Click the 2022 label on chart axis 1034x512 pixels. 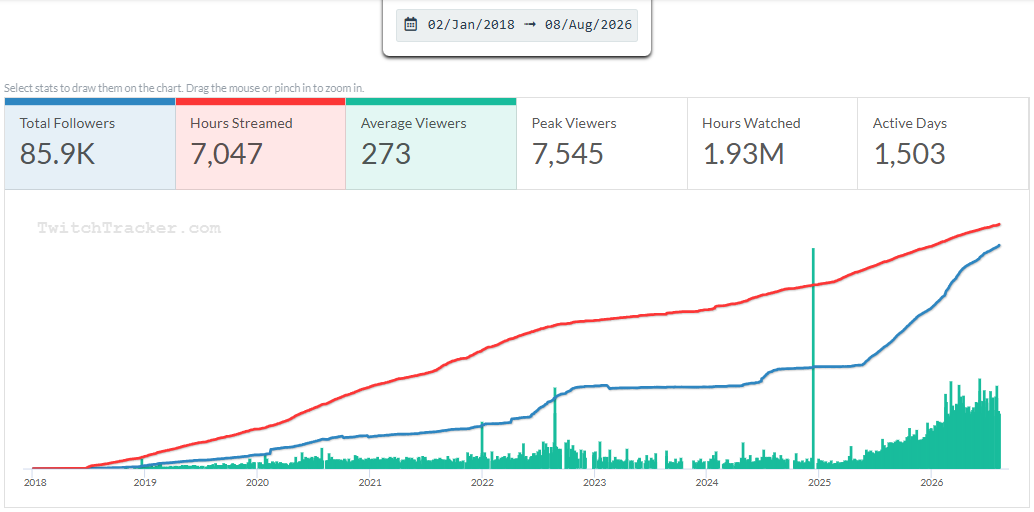(x=481, y=482)
